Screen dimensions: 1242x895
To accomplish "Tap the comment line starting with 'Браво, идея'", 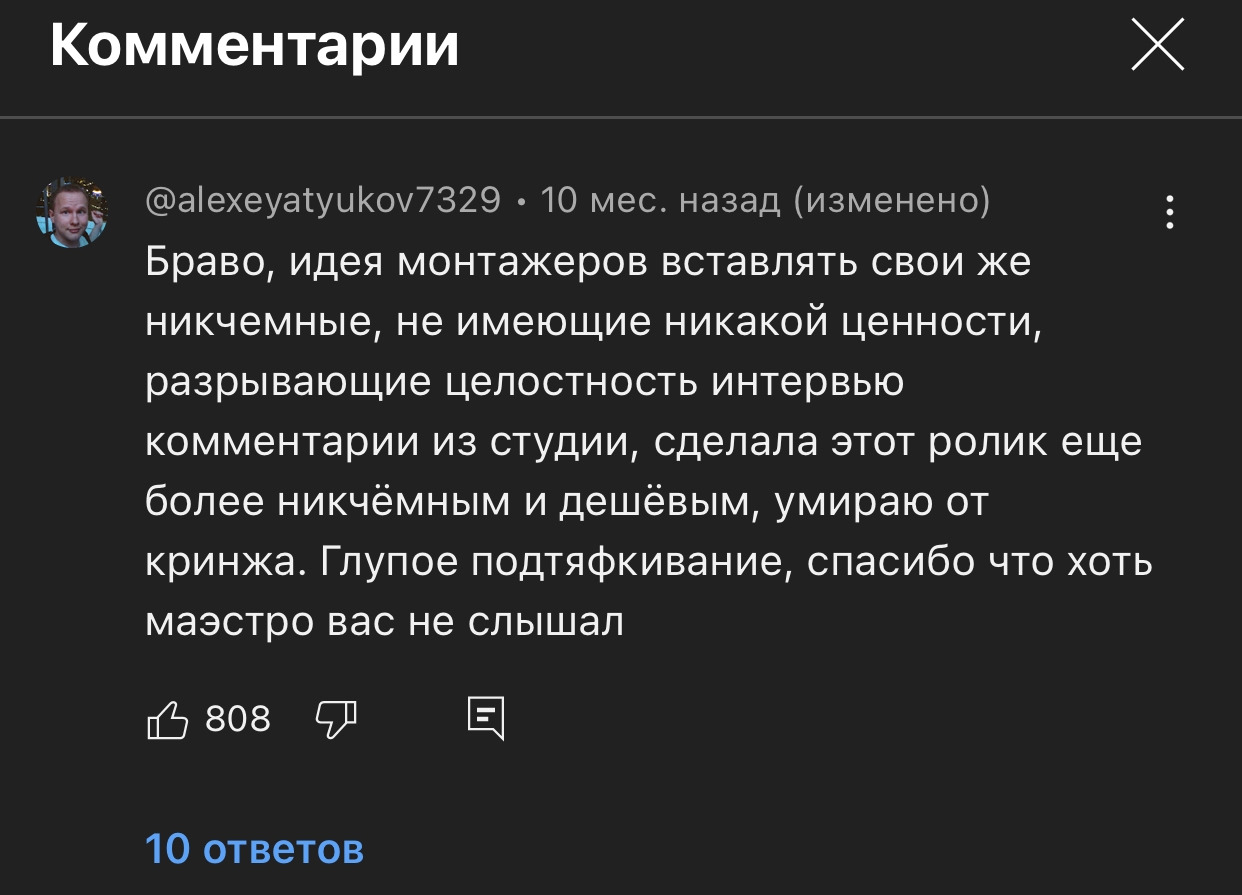I will click(588, 262).
